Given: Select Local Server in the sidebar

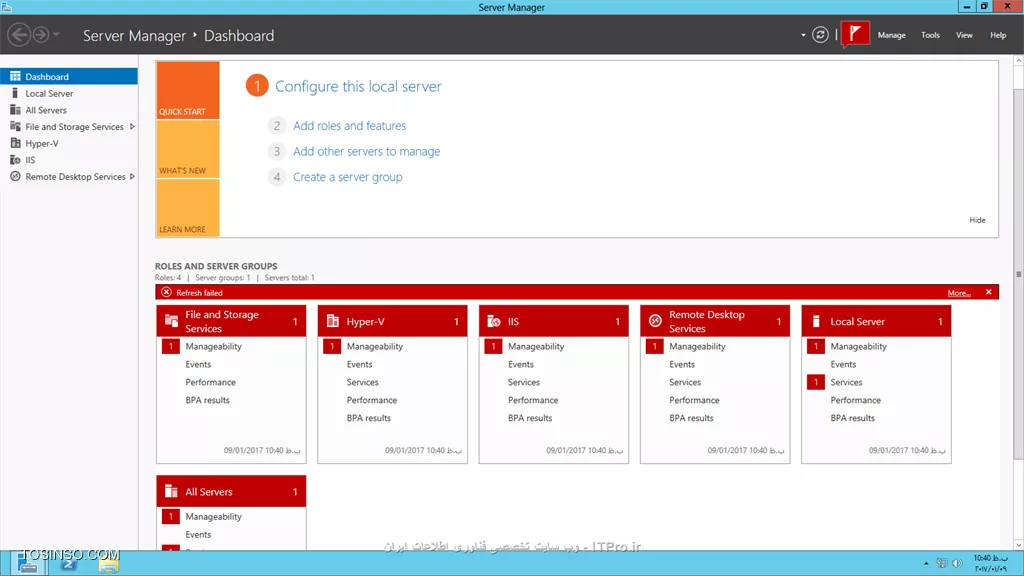Looking at the screenshot, I should pos(69,93).
